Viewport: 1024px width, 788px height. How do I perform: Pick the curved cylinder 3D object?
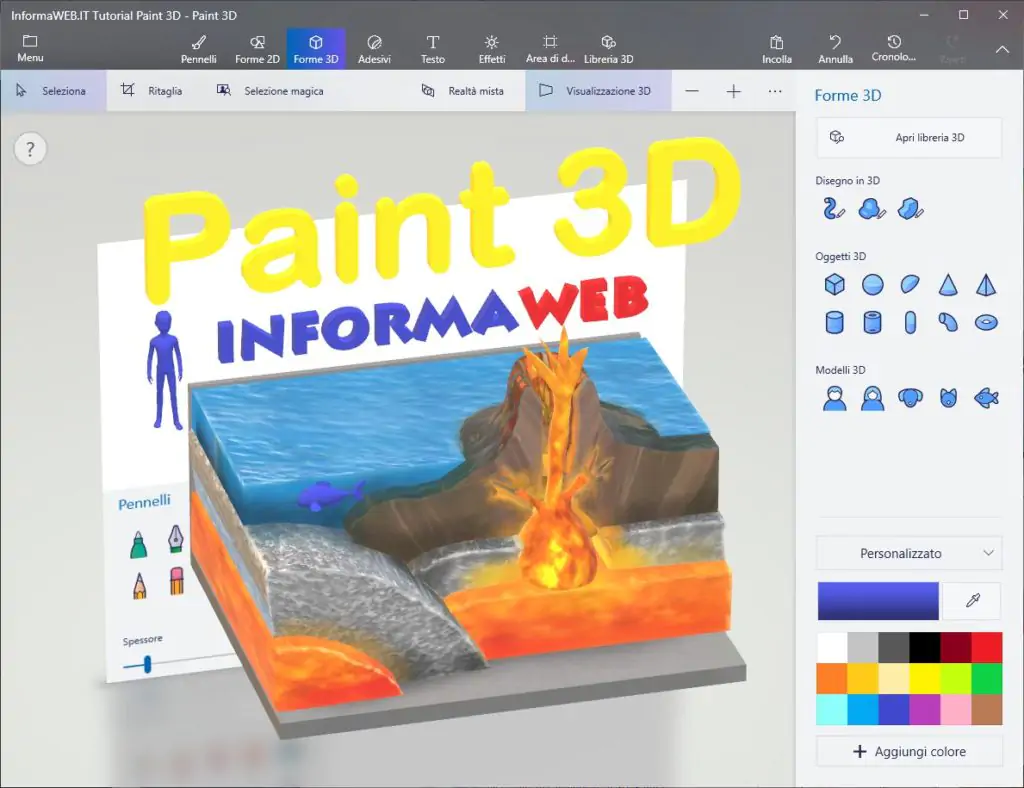pos(948,323)
